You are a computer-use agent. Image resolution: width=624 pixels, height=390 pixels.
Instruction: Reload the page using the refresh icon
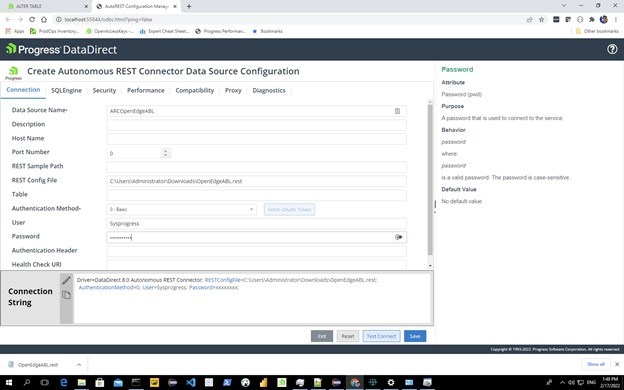[x=32, y=20]
